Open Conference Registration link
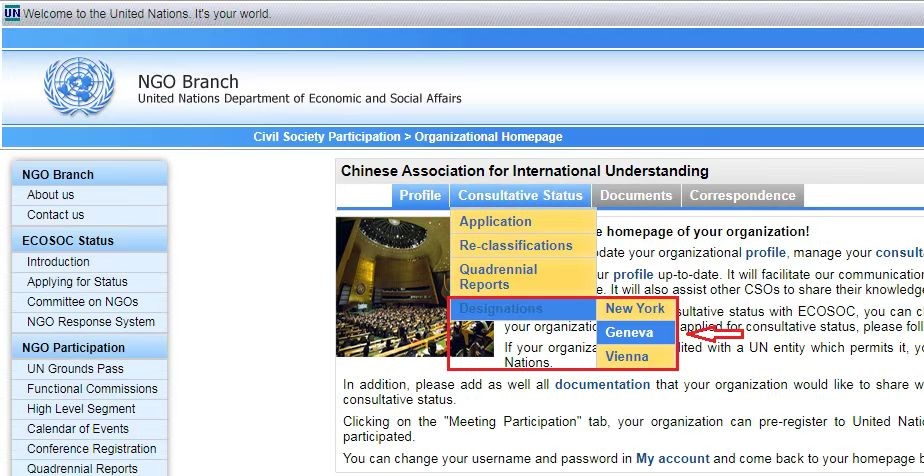This screenshot has height=476, width=924. tap(91, 449)
